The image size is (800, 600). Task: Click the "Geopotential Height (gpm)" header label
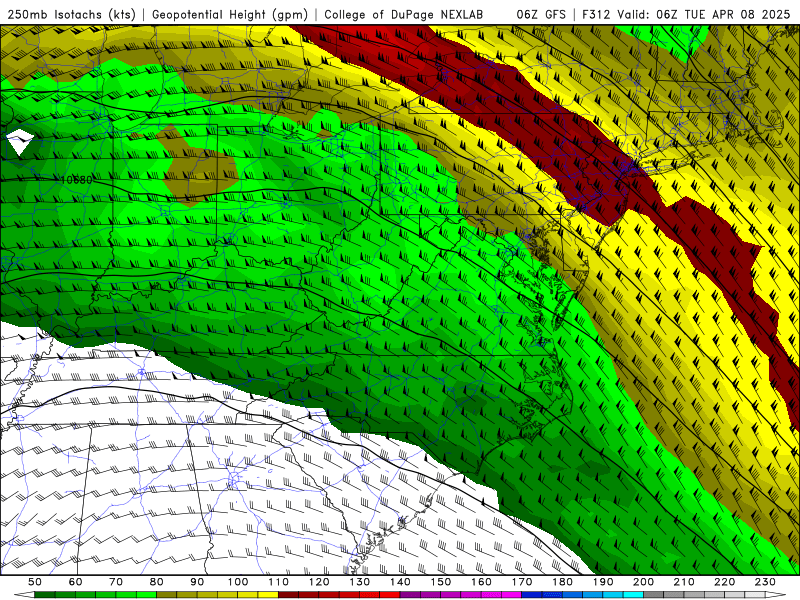click(230, 14)
